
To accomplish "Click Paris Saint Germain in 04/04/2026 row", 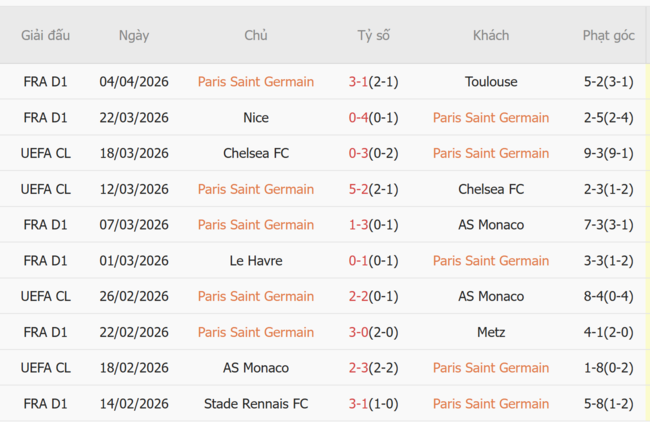I will (x=256, y=82).
